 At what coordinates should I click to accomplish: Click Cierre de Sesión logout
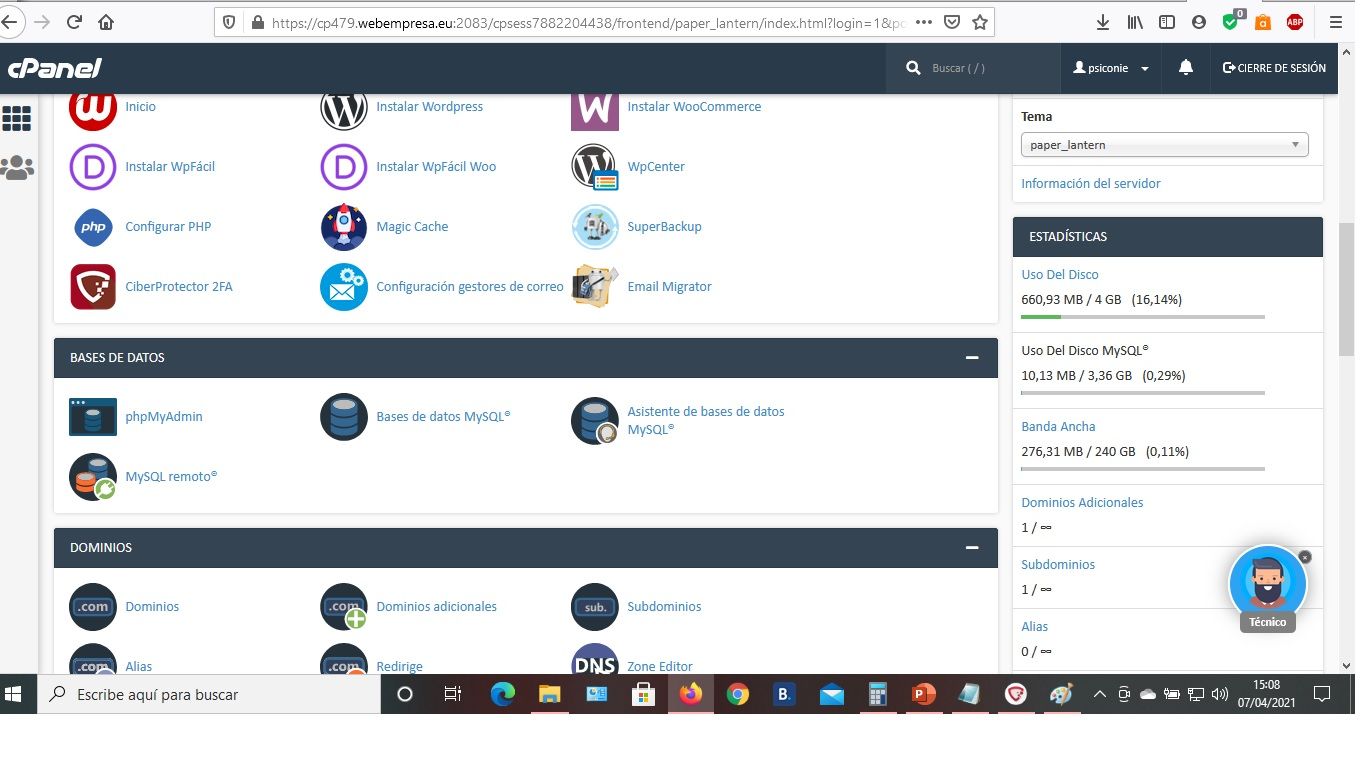(1274, 68)
